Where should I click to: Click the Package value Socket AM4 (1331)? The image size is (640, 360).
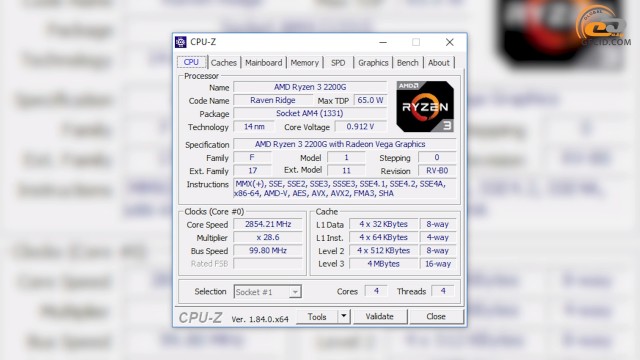point(310,113)
